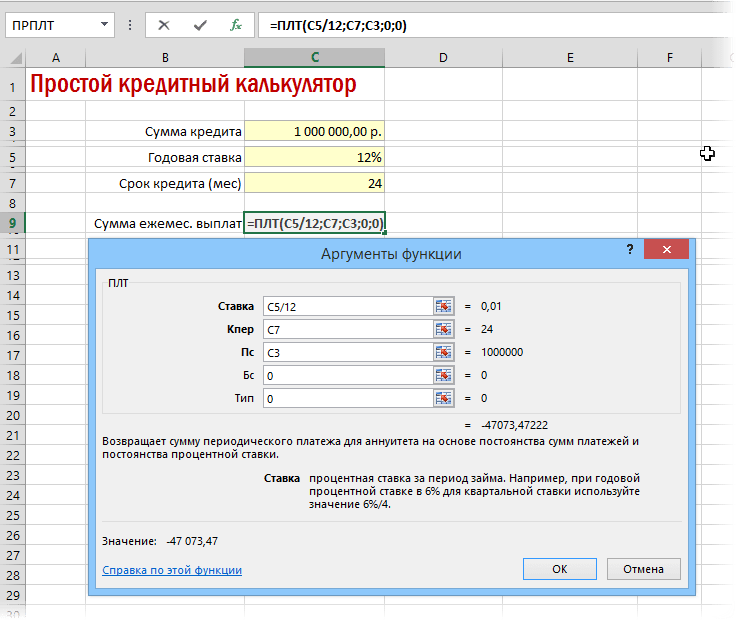Image resolution: width=736 pixels, height=620 pixels.
Task: Select row 15 header
Action: tap(13, 315)
